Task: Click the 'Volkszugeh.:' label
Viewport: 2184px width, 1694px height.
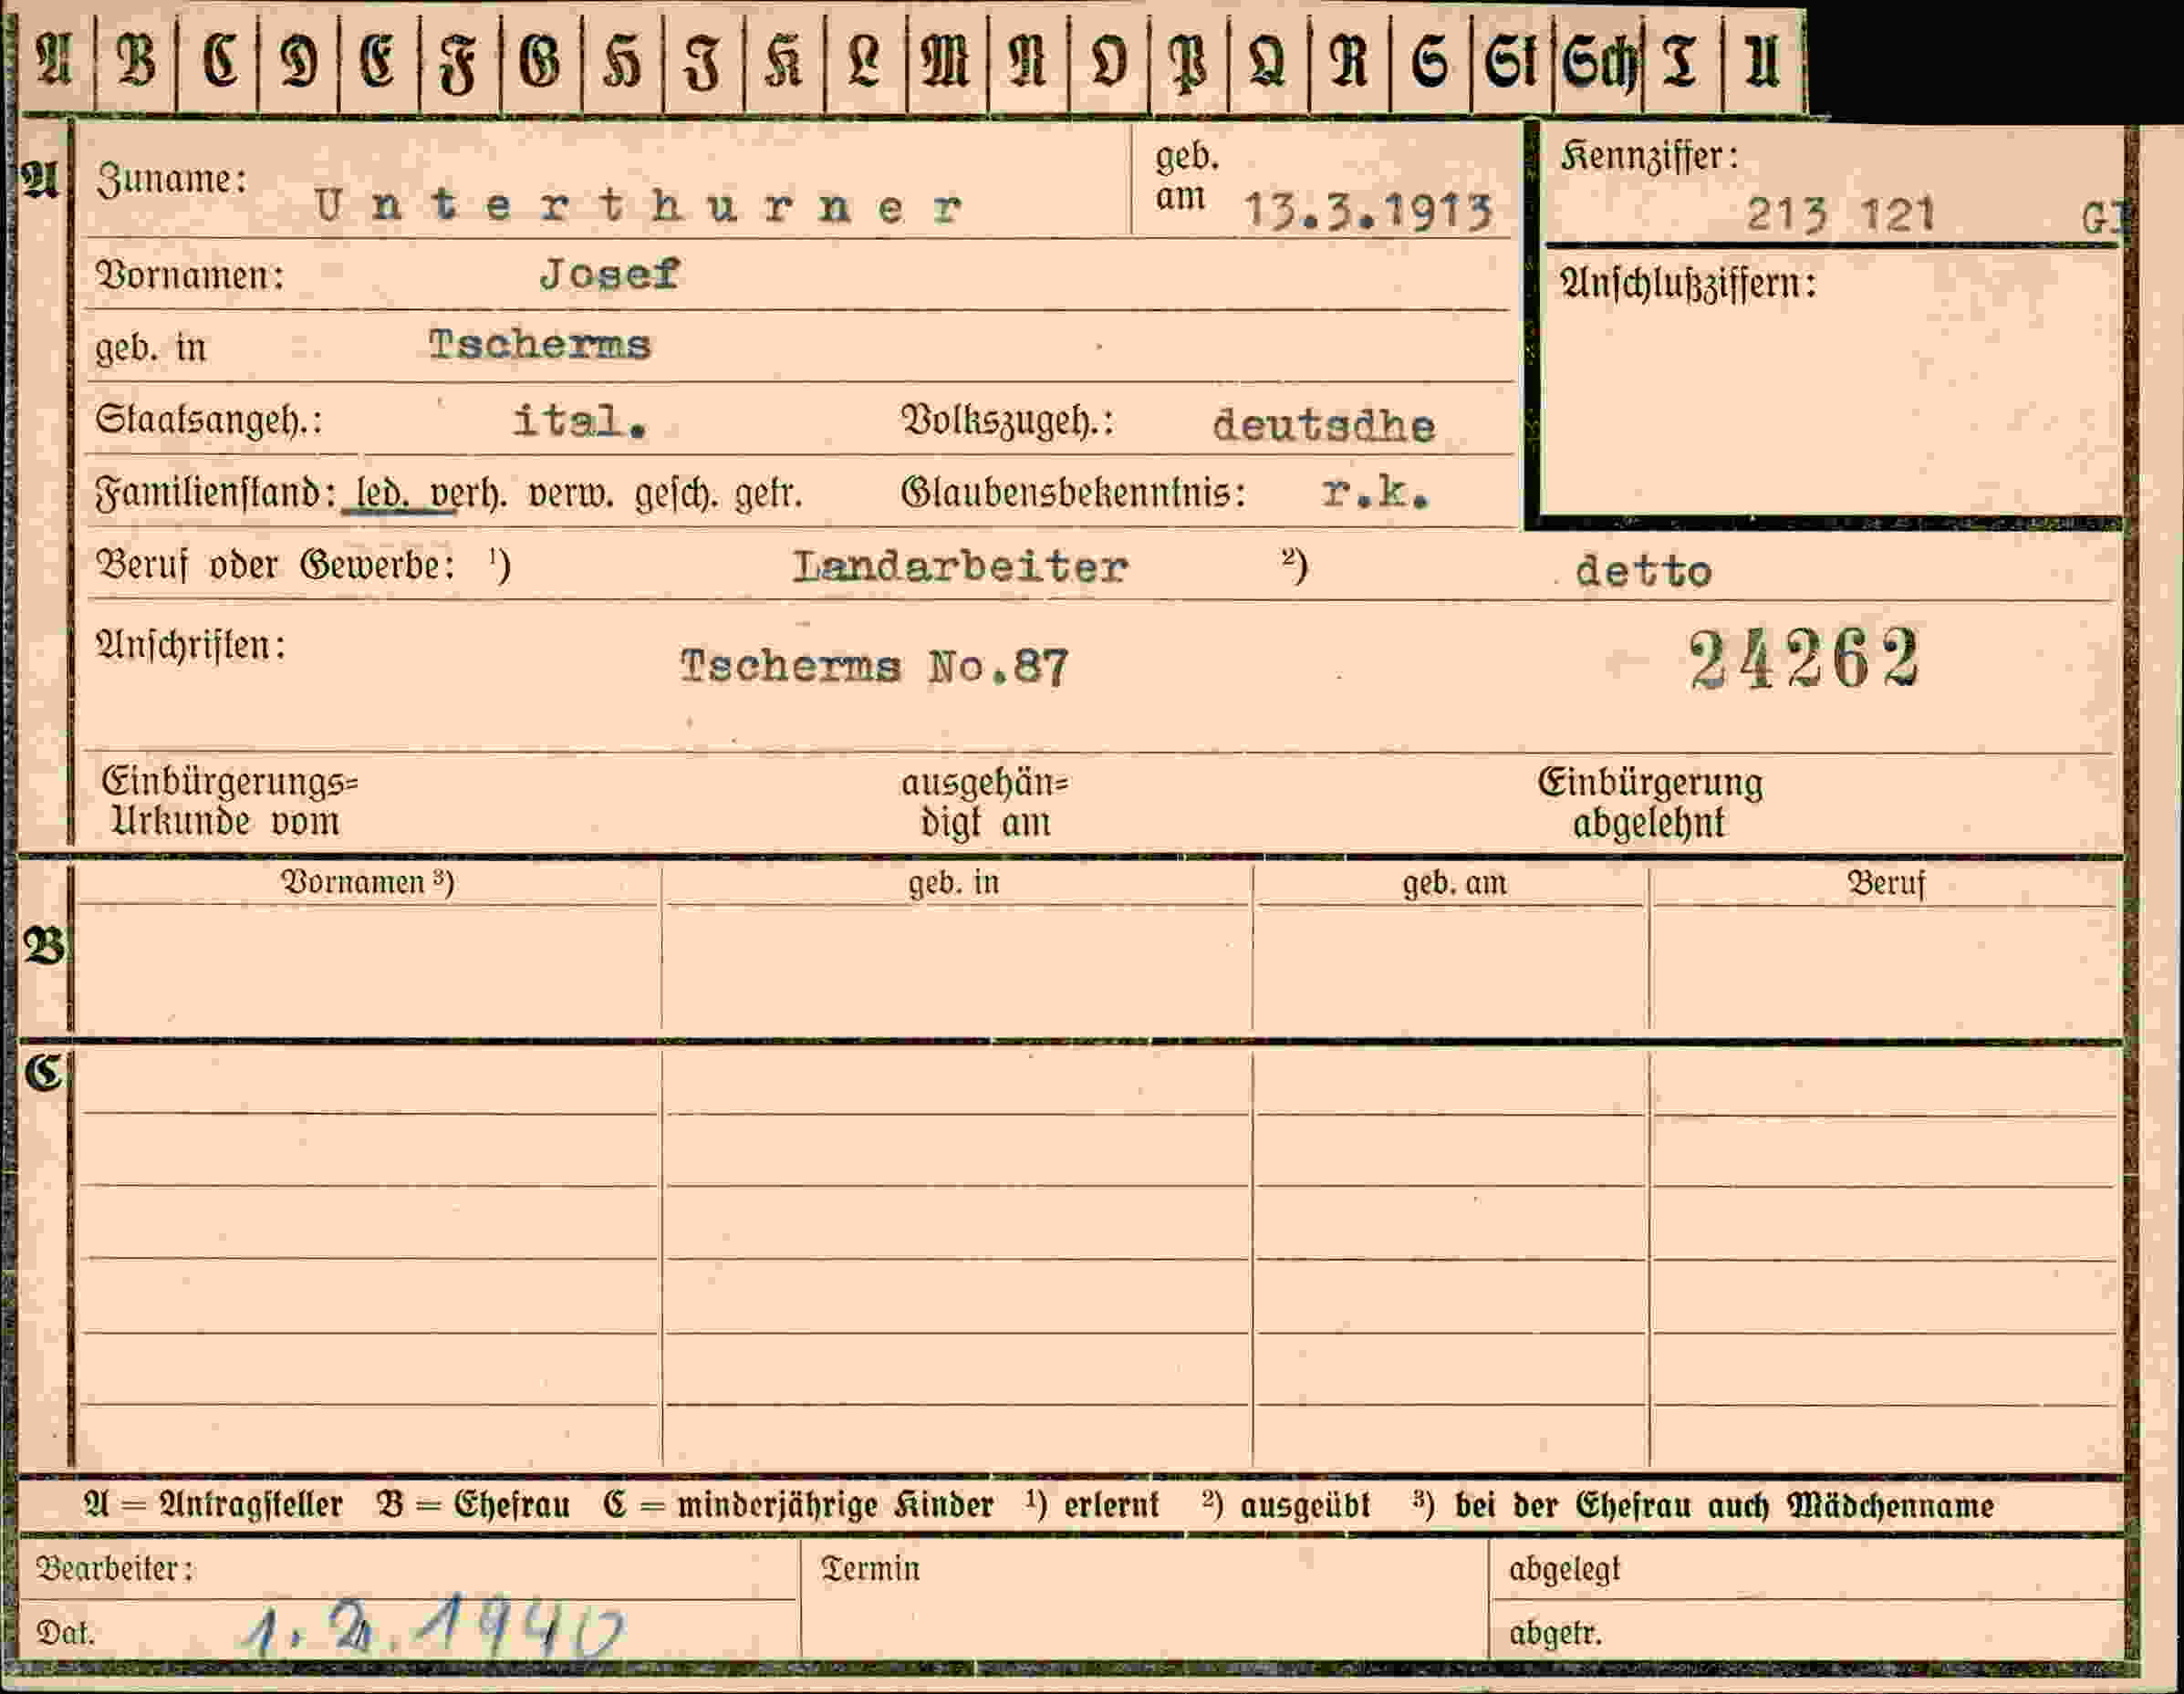Action: (x=1007, y=421)
